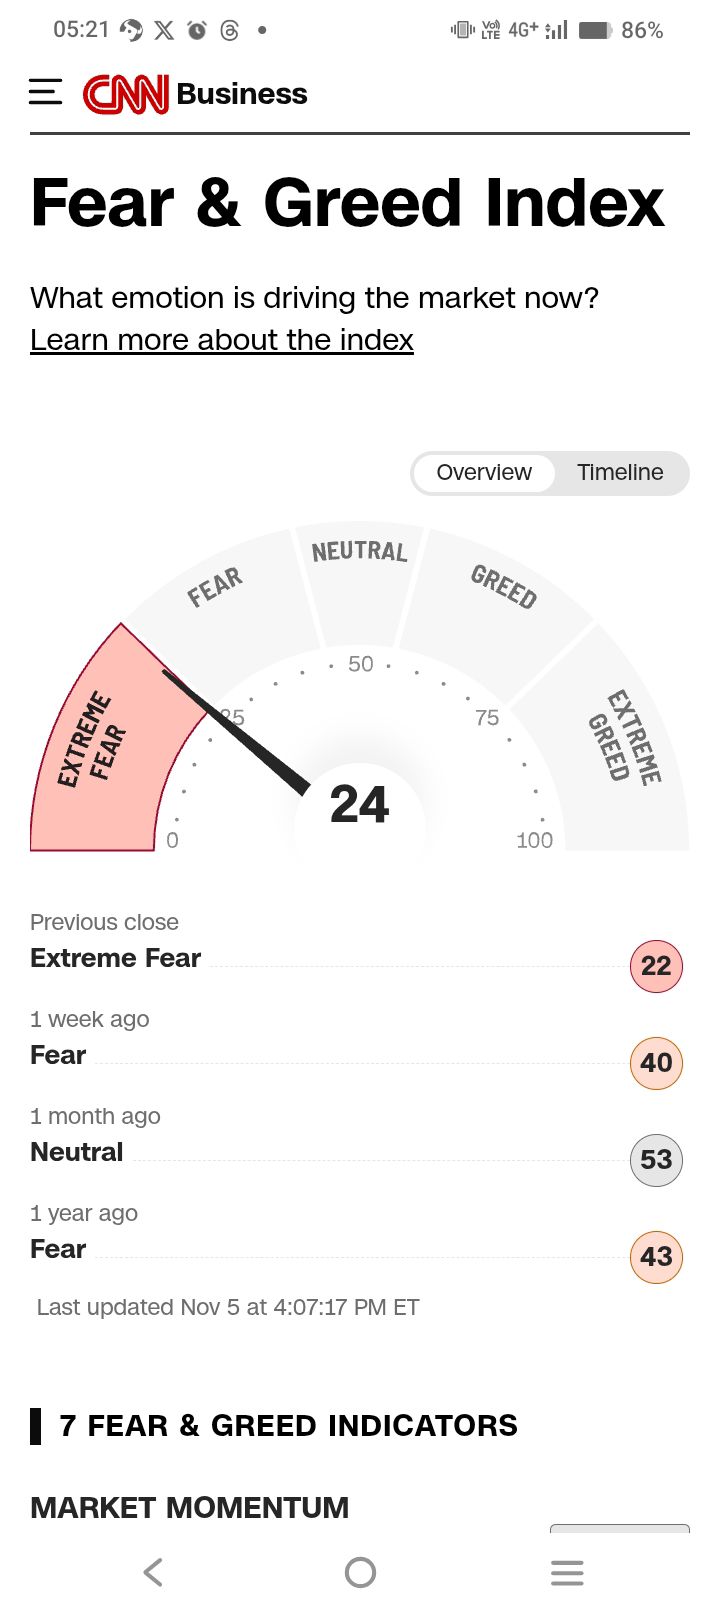Tap the 1 year ago badge 43

[656, 1257]
